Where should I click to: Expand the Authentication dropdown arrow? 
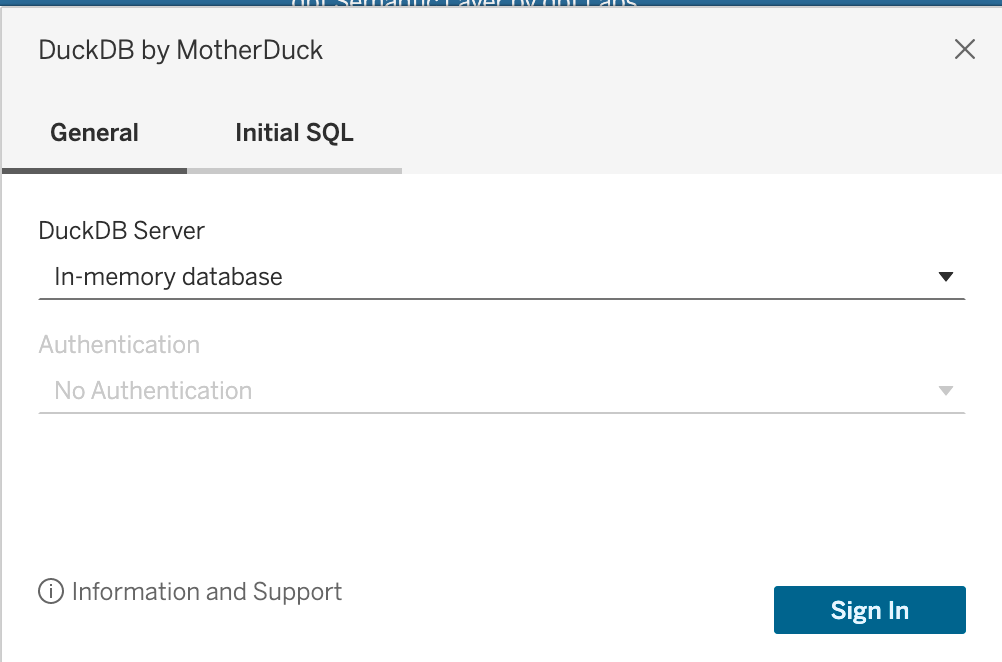point(946,391)
